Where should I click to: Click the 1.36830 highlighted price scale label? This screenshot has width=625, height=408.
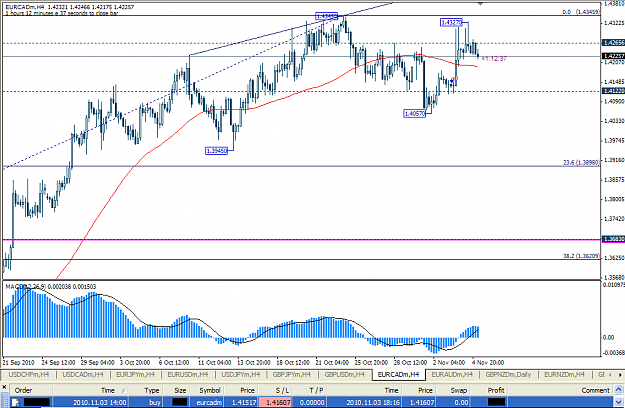click(x=613, y=239)
